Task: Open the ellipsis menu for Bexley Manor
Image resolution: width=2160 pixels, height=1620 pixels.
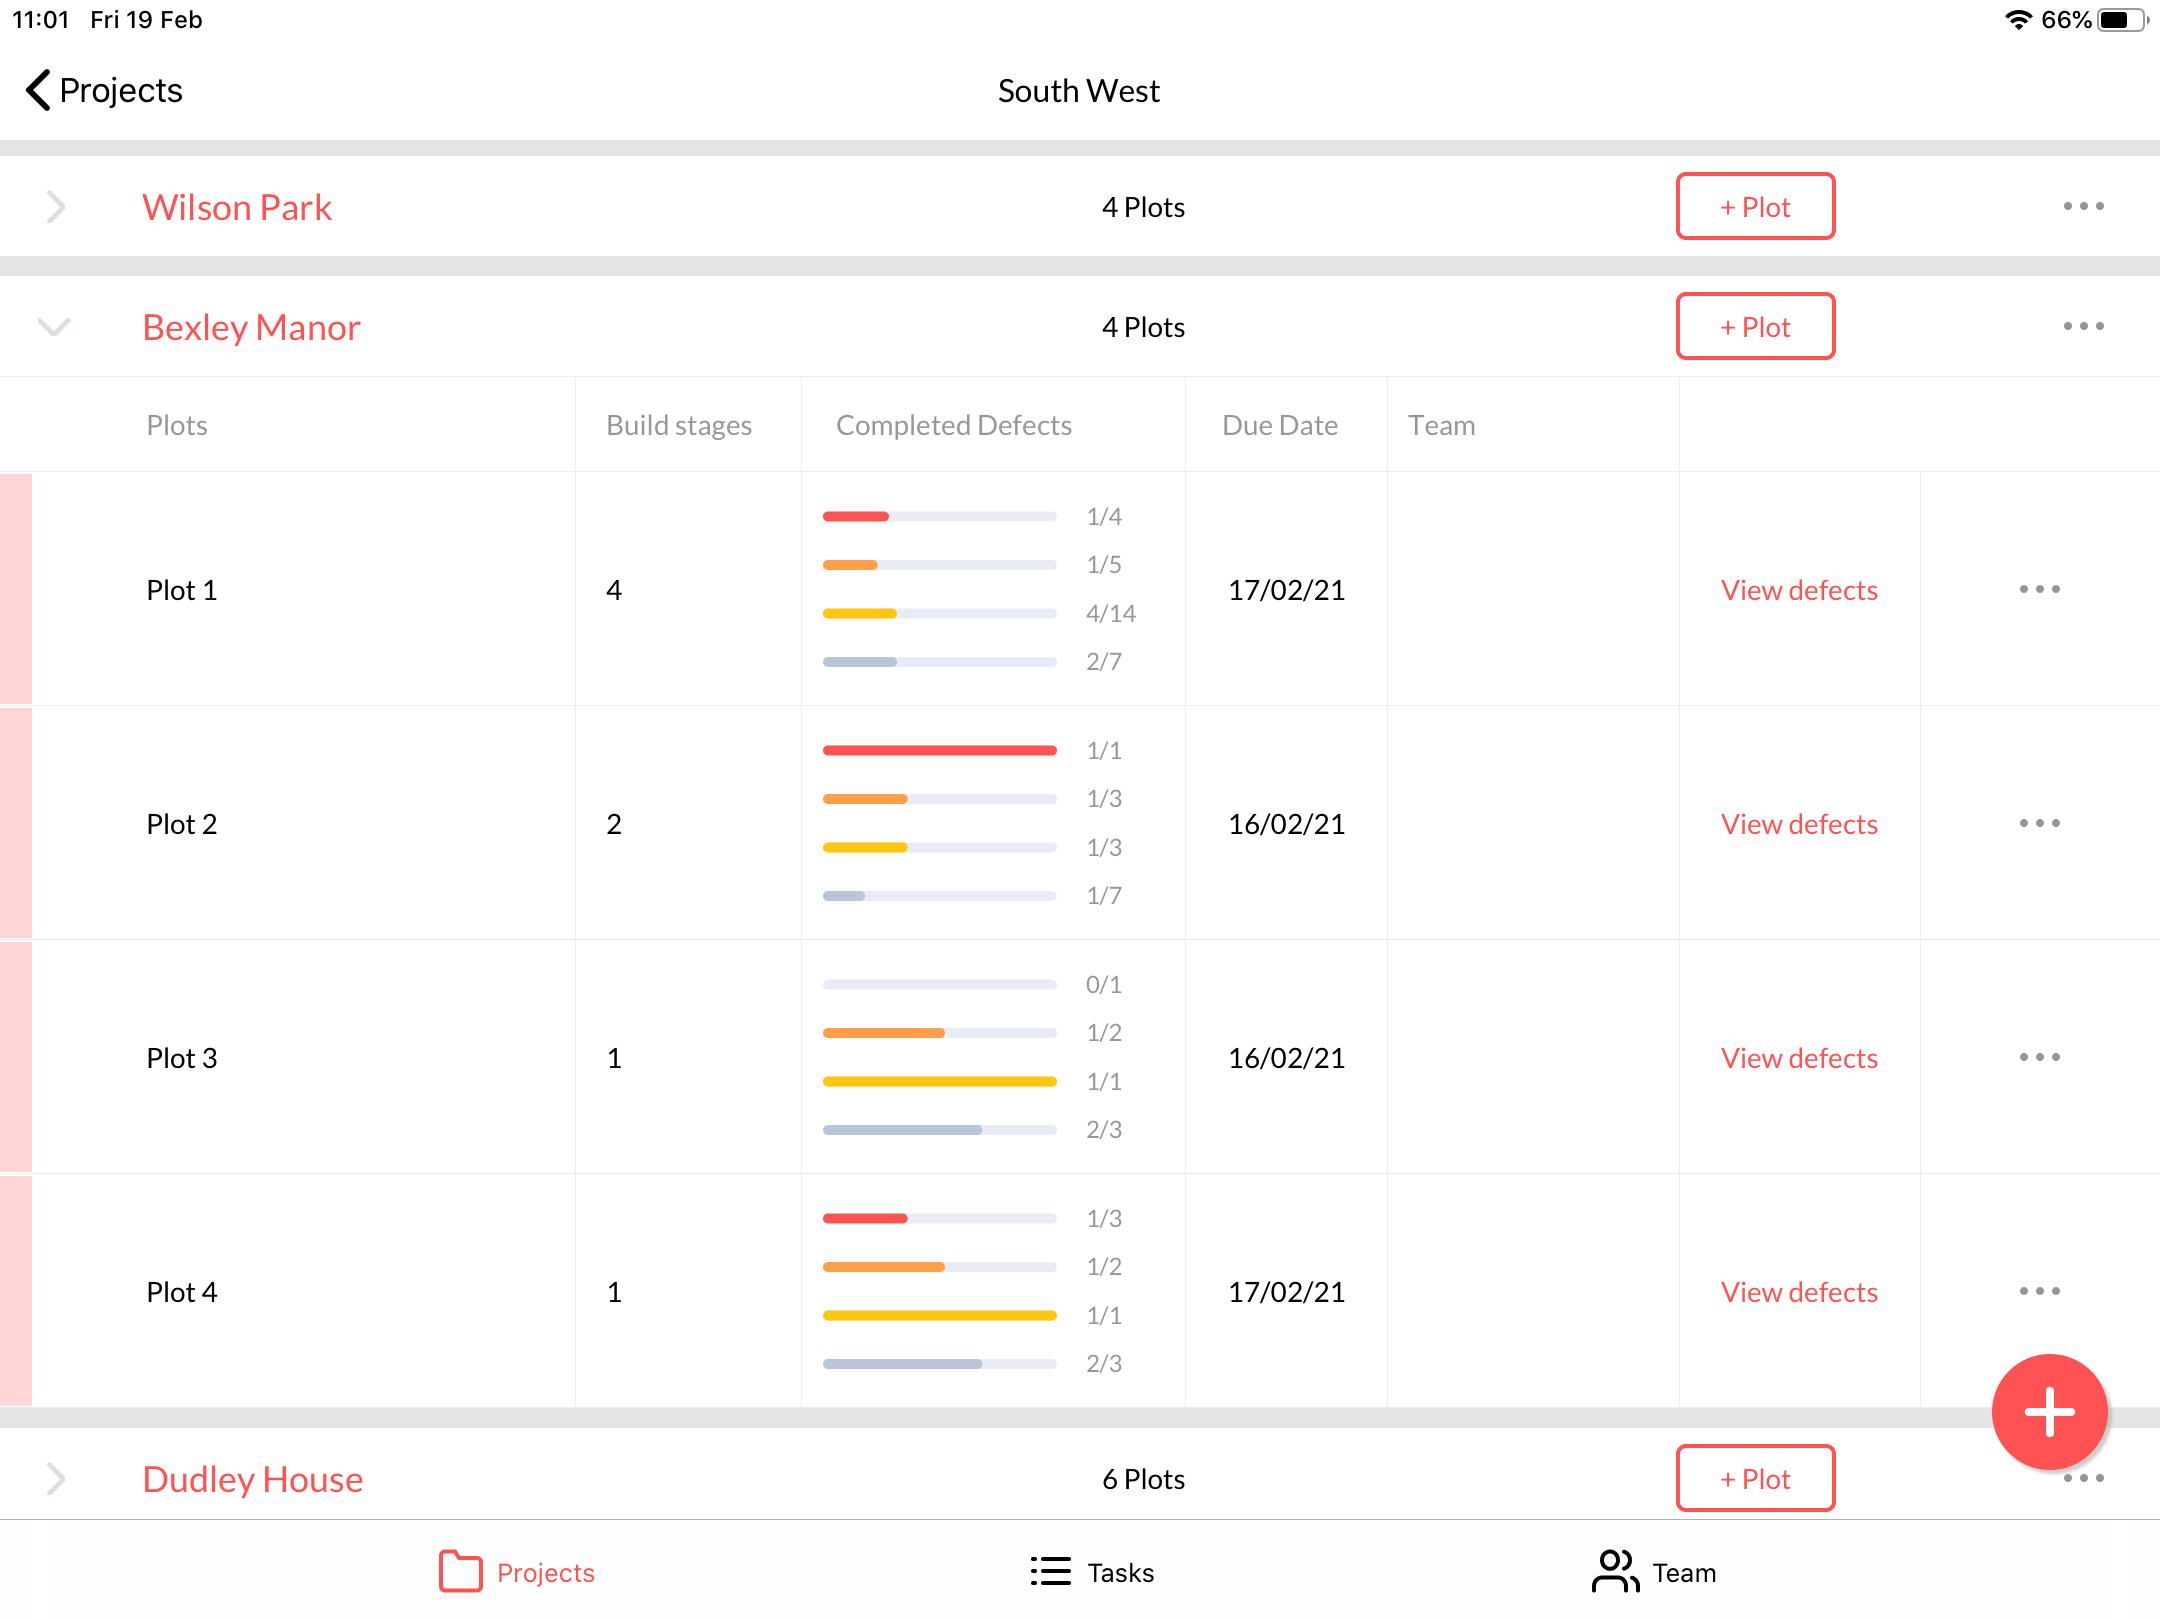Action: [2083, 326]
